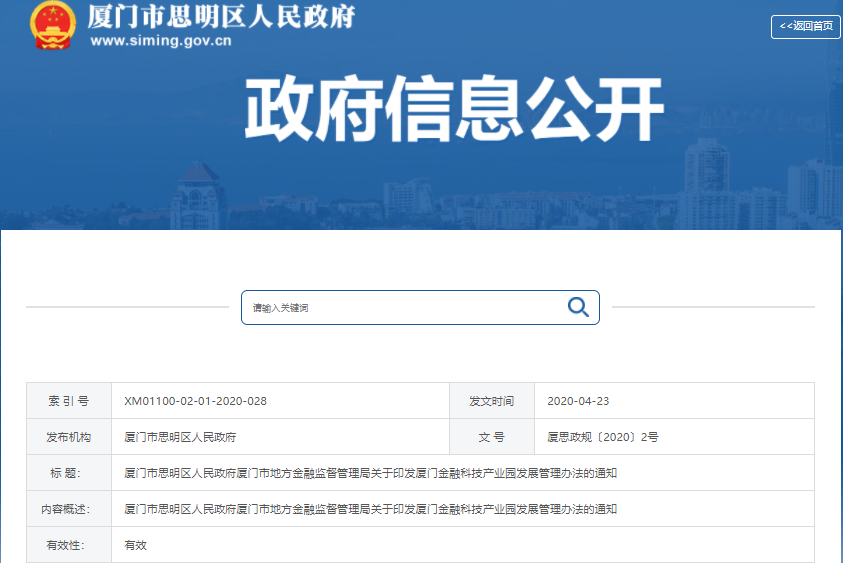Select document number 厦思政规〔2020〕2号
The height and width of the screenshot is (563, 843).
pyautogui.click(x=602, y=437)
